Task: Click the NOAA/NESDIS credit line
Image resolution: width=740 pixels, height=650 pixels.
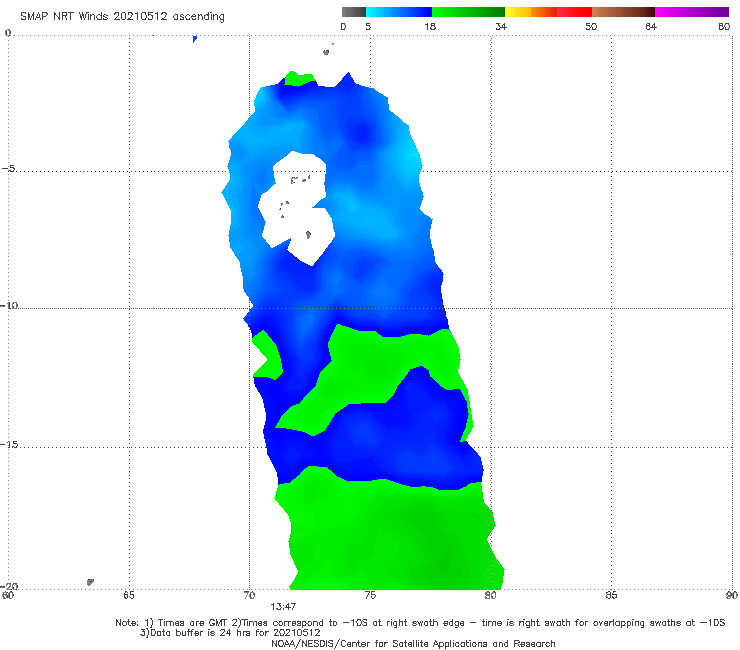Action: [413, 644]
